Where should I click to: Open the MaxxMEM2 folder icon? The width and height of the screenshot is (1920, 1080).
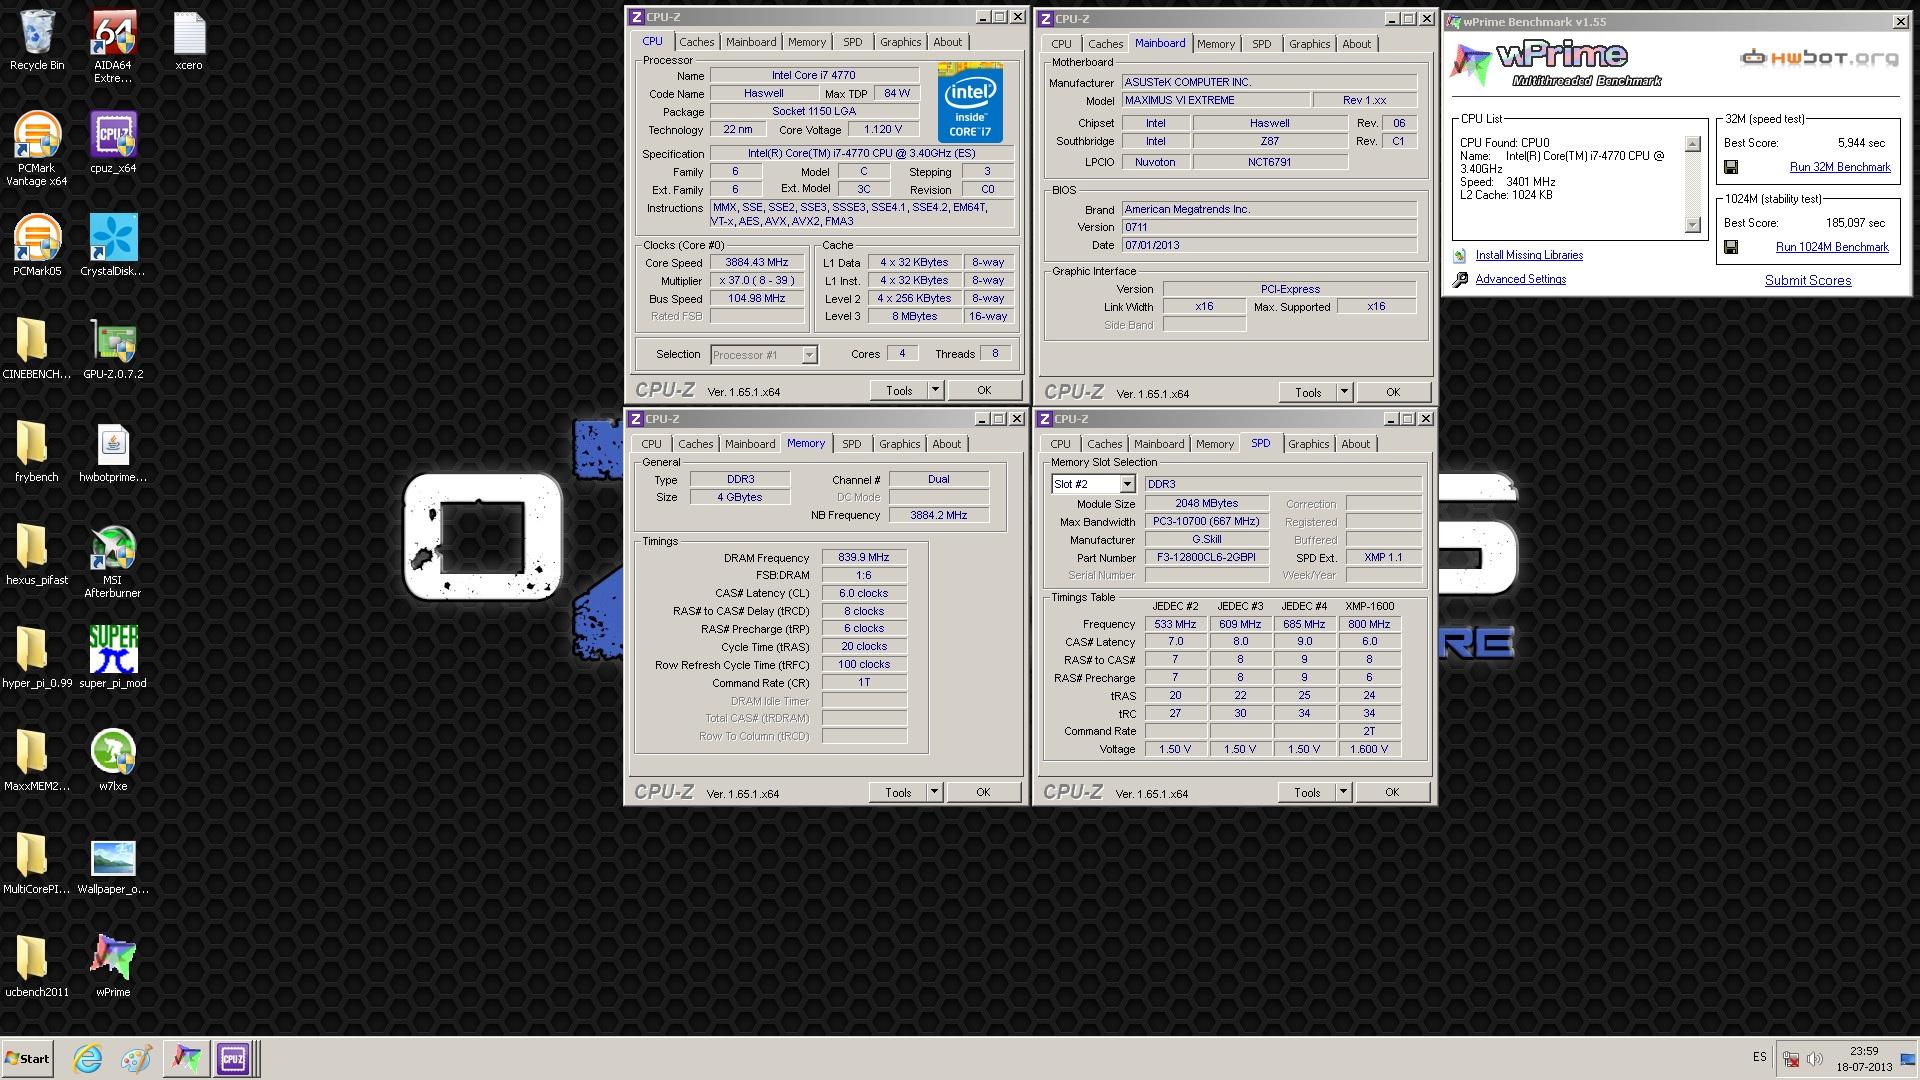point(37,760)
